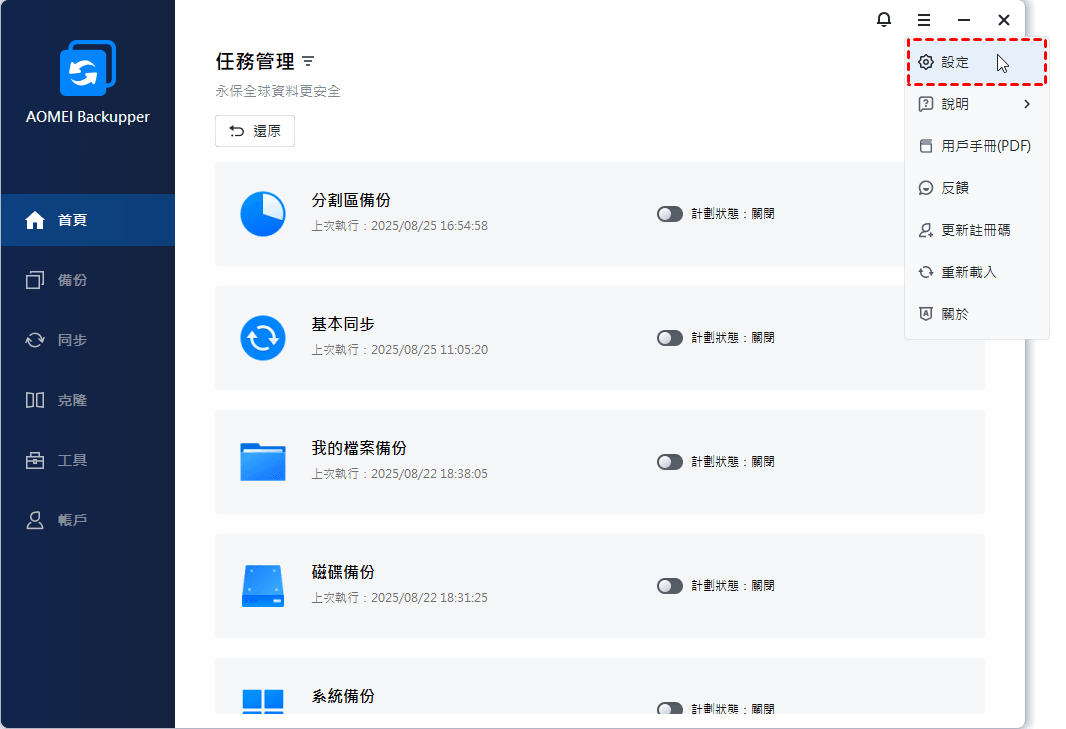Click last run time 2025/08/25 11:05:20

point(429,350)
